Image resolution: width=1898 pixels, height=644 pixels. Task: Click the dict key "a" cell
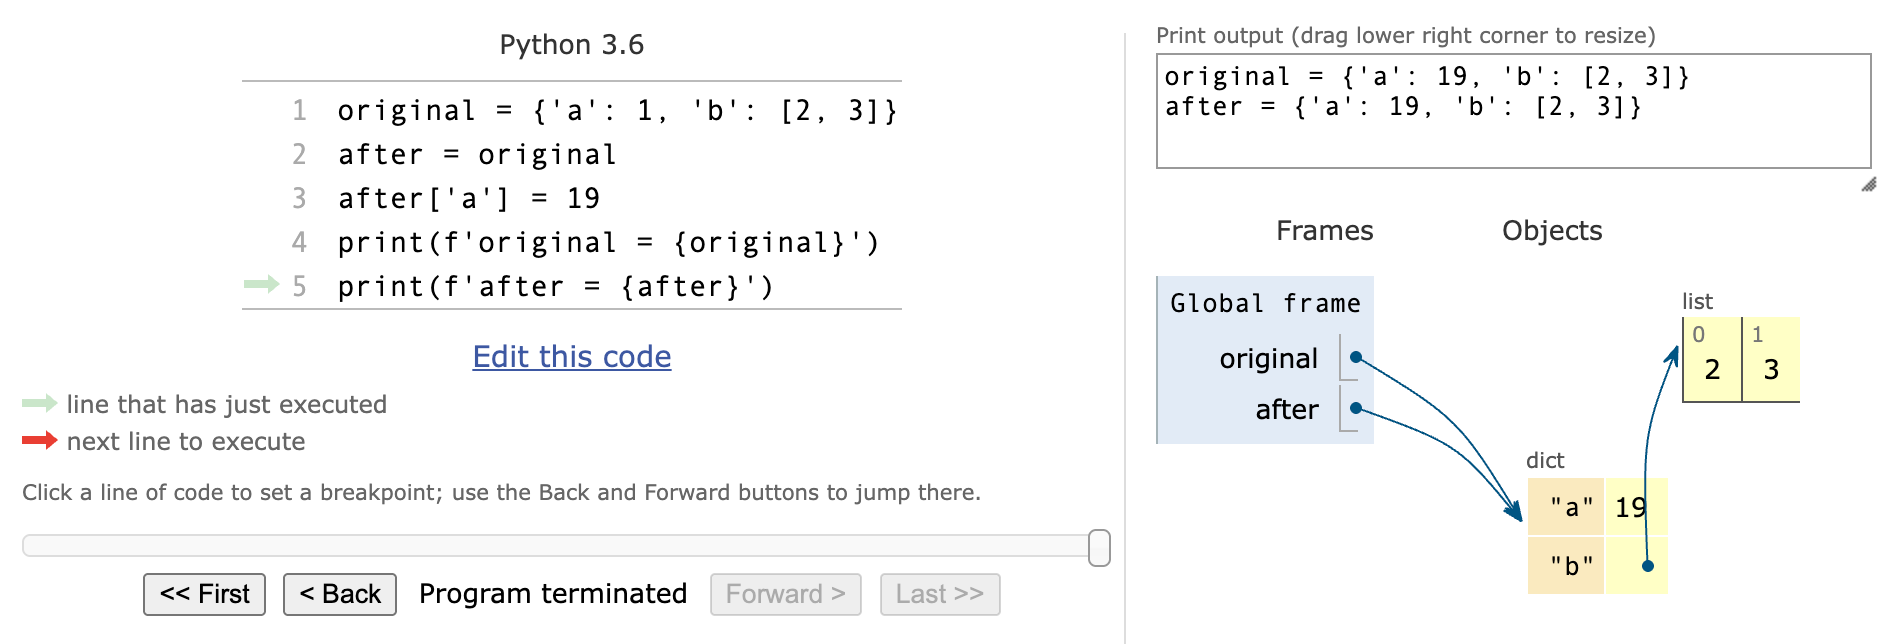pos(1567,507)
